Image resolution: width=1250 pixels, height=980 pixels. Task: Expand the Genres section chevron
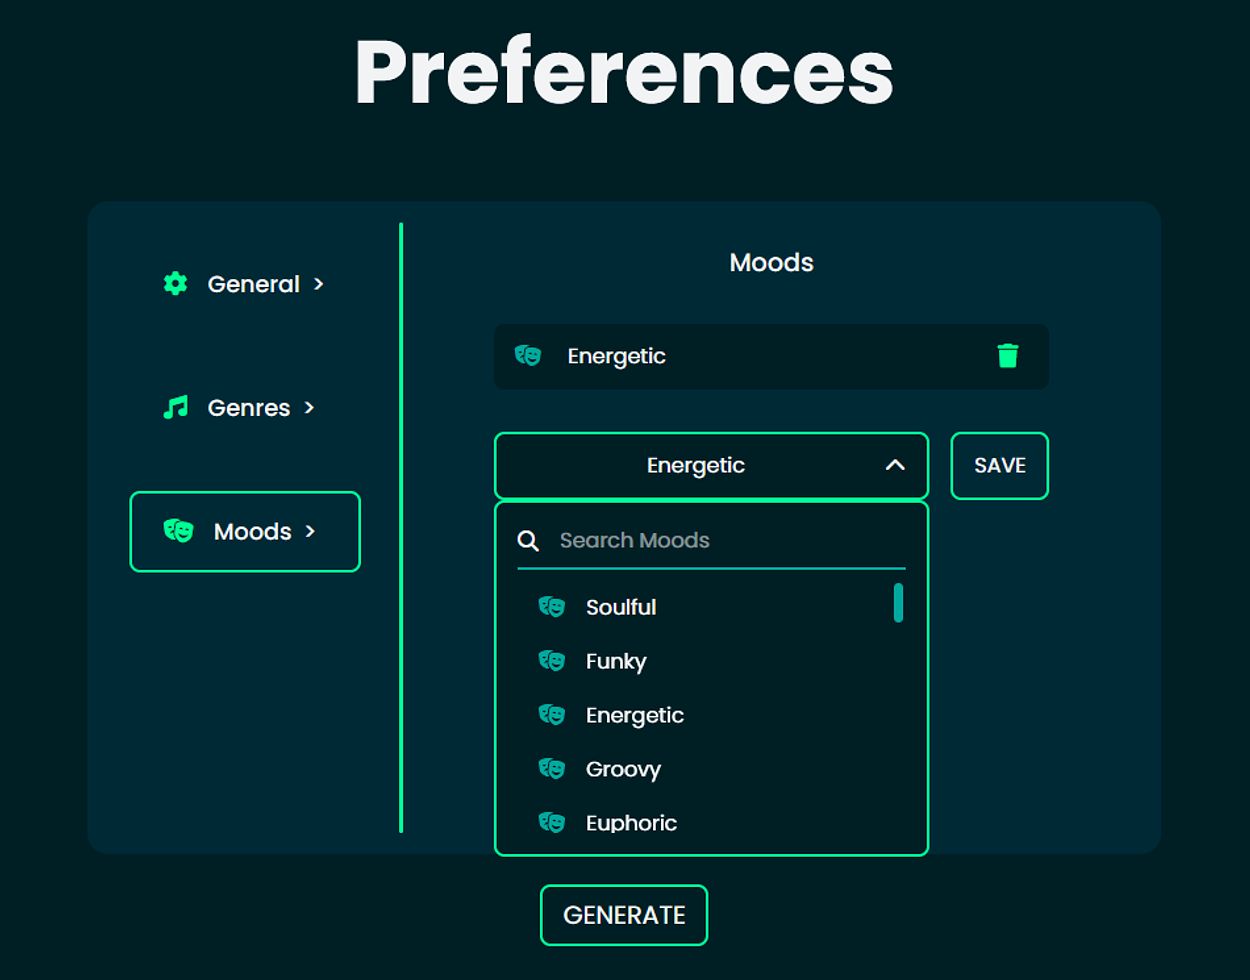pos(309,408)
